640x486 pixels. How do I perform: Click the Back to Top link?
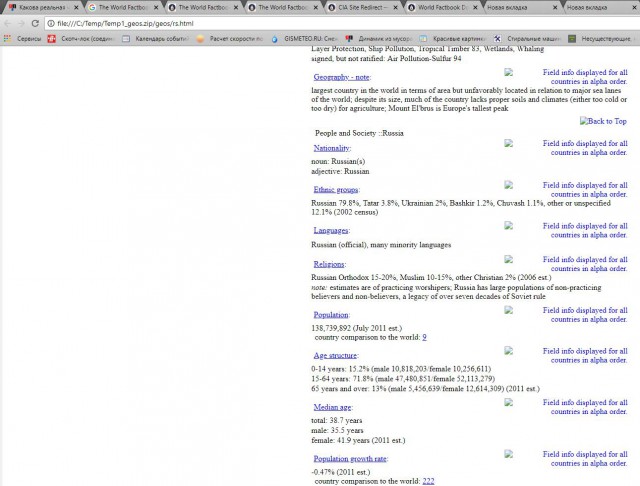(x=603, y=121)
